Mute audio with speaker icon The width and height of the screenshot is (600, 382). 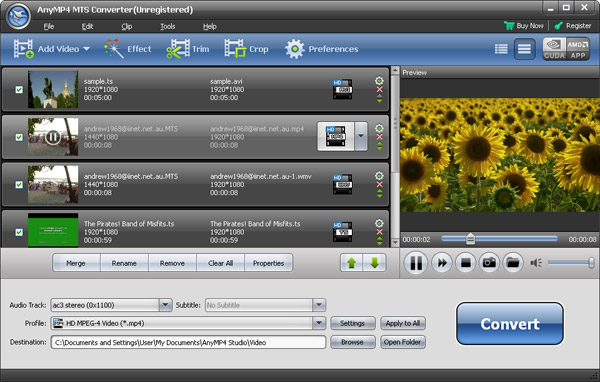[536, 263]
